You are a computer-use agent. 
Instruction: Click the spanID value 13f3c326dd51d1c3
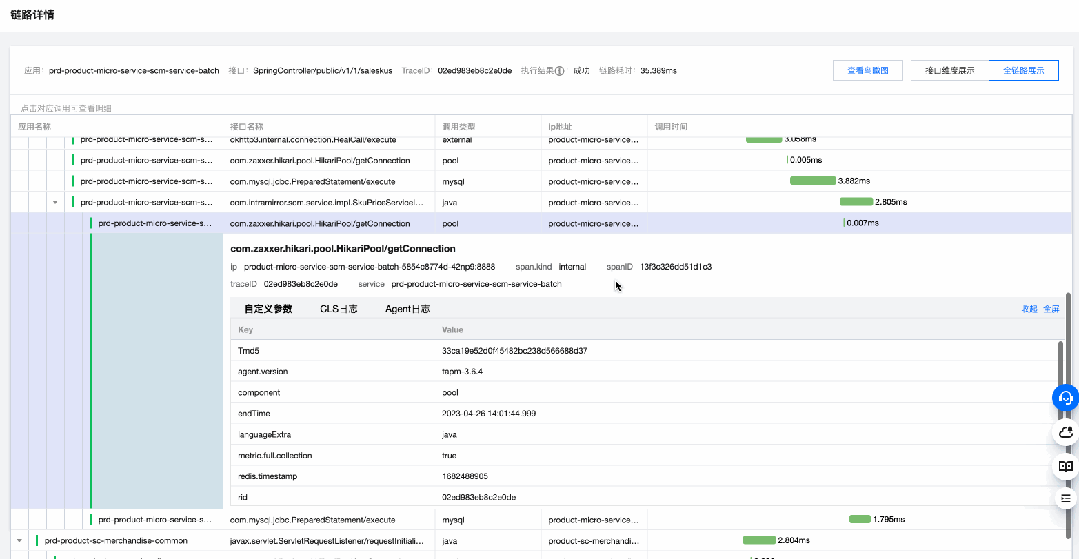(676, 266)
